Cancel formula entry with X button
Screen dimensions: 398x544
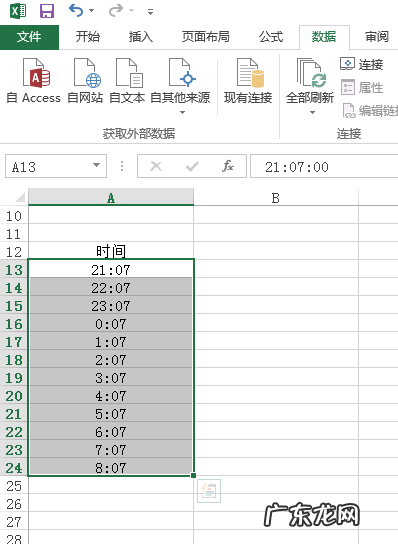[156, 167]
